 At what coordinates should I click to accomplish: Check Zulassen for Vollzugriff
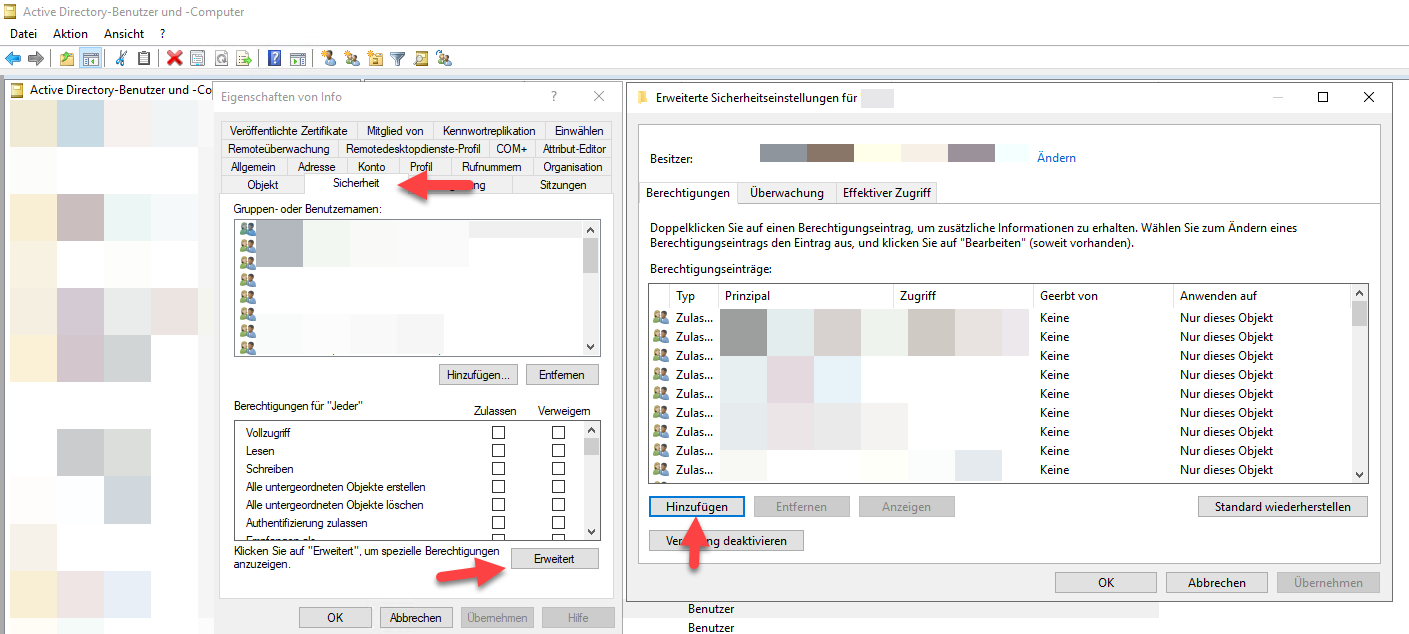pos(498,432)
